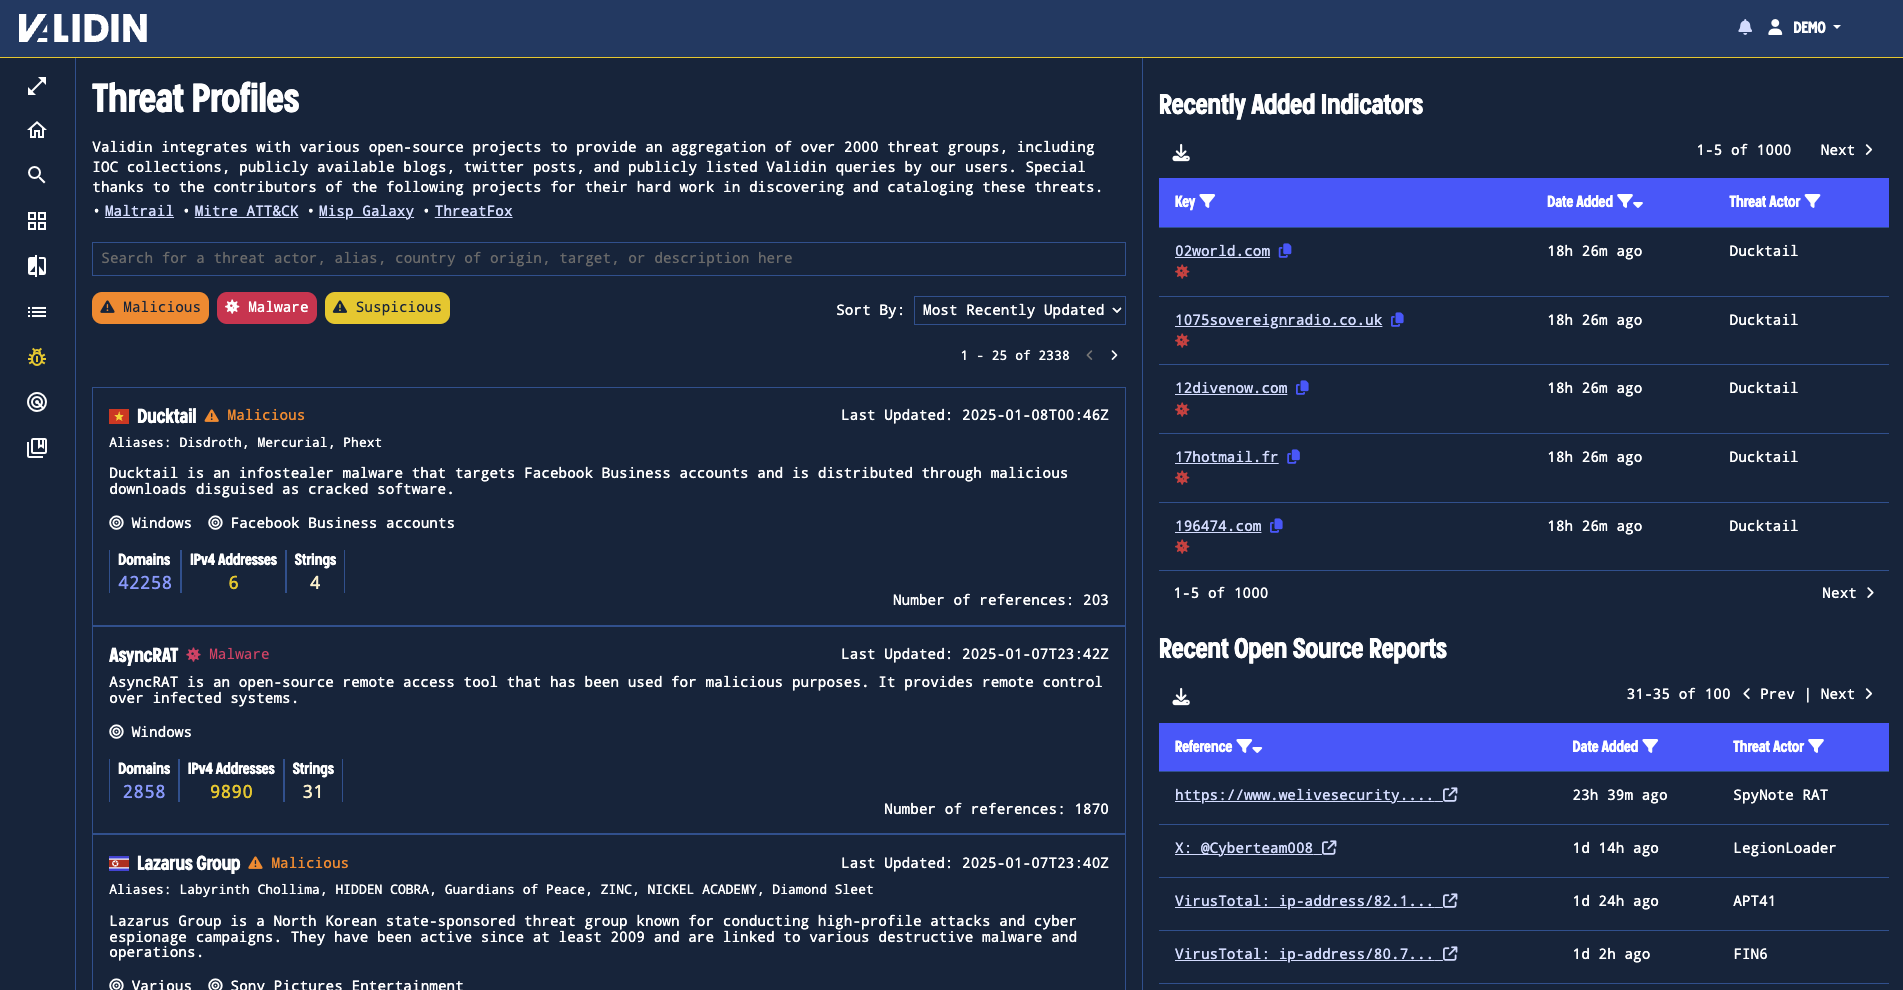Viewport: 1903px width, 990px height.
Task: Open the yellow bug threat icon in sidebar
Action: tap(37, 357)
